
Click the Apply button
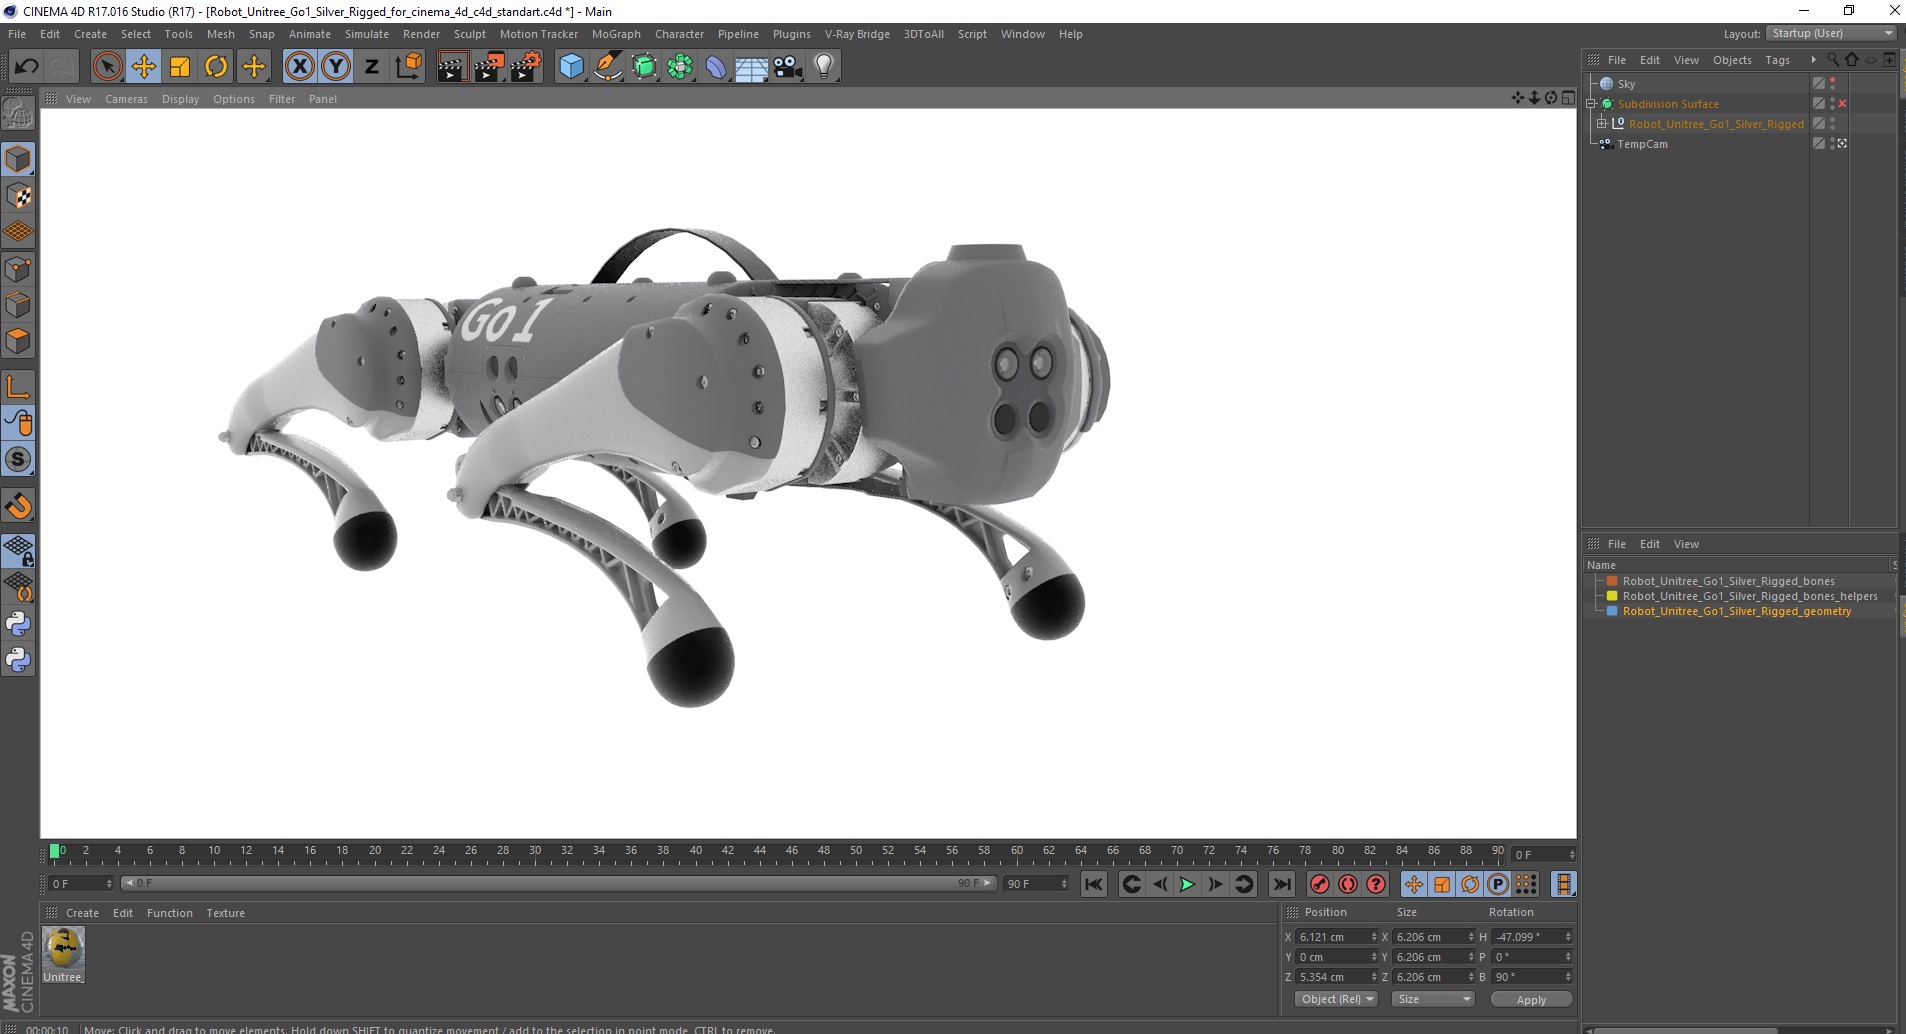pos(1531,999)
